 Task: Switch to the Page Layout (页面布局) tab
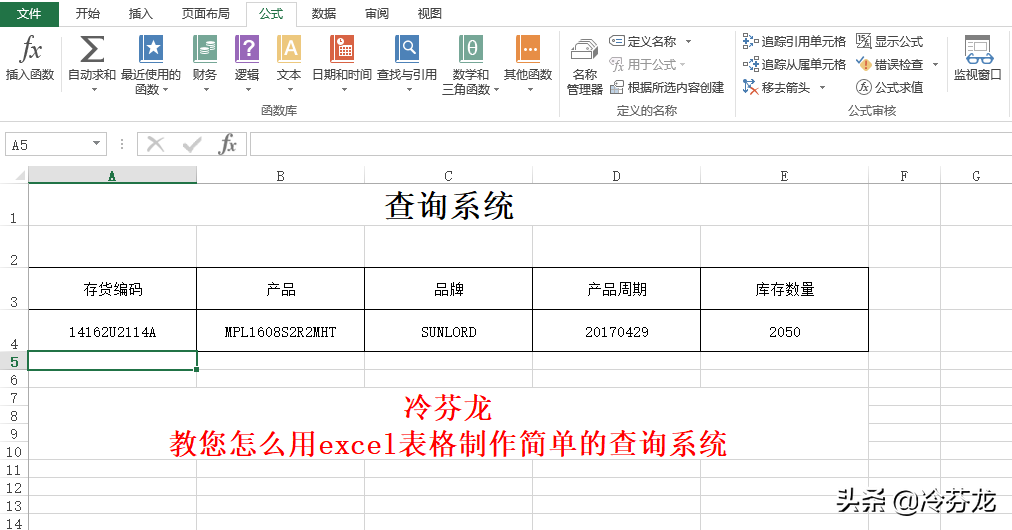205,14
